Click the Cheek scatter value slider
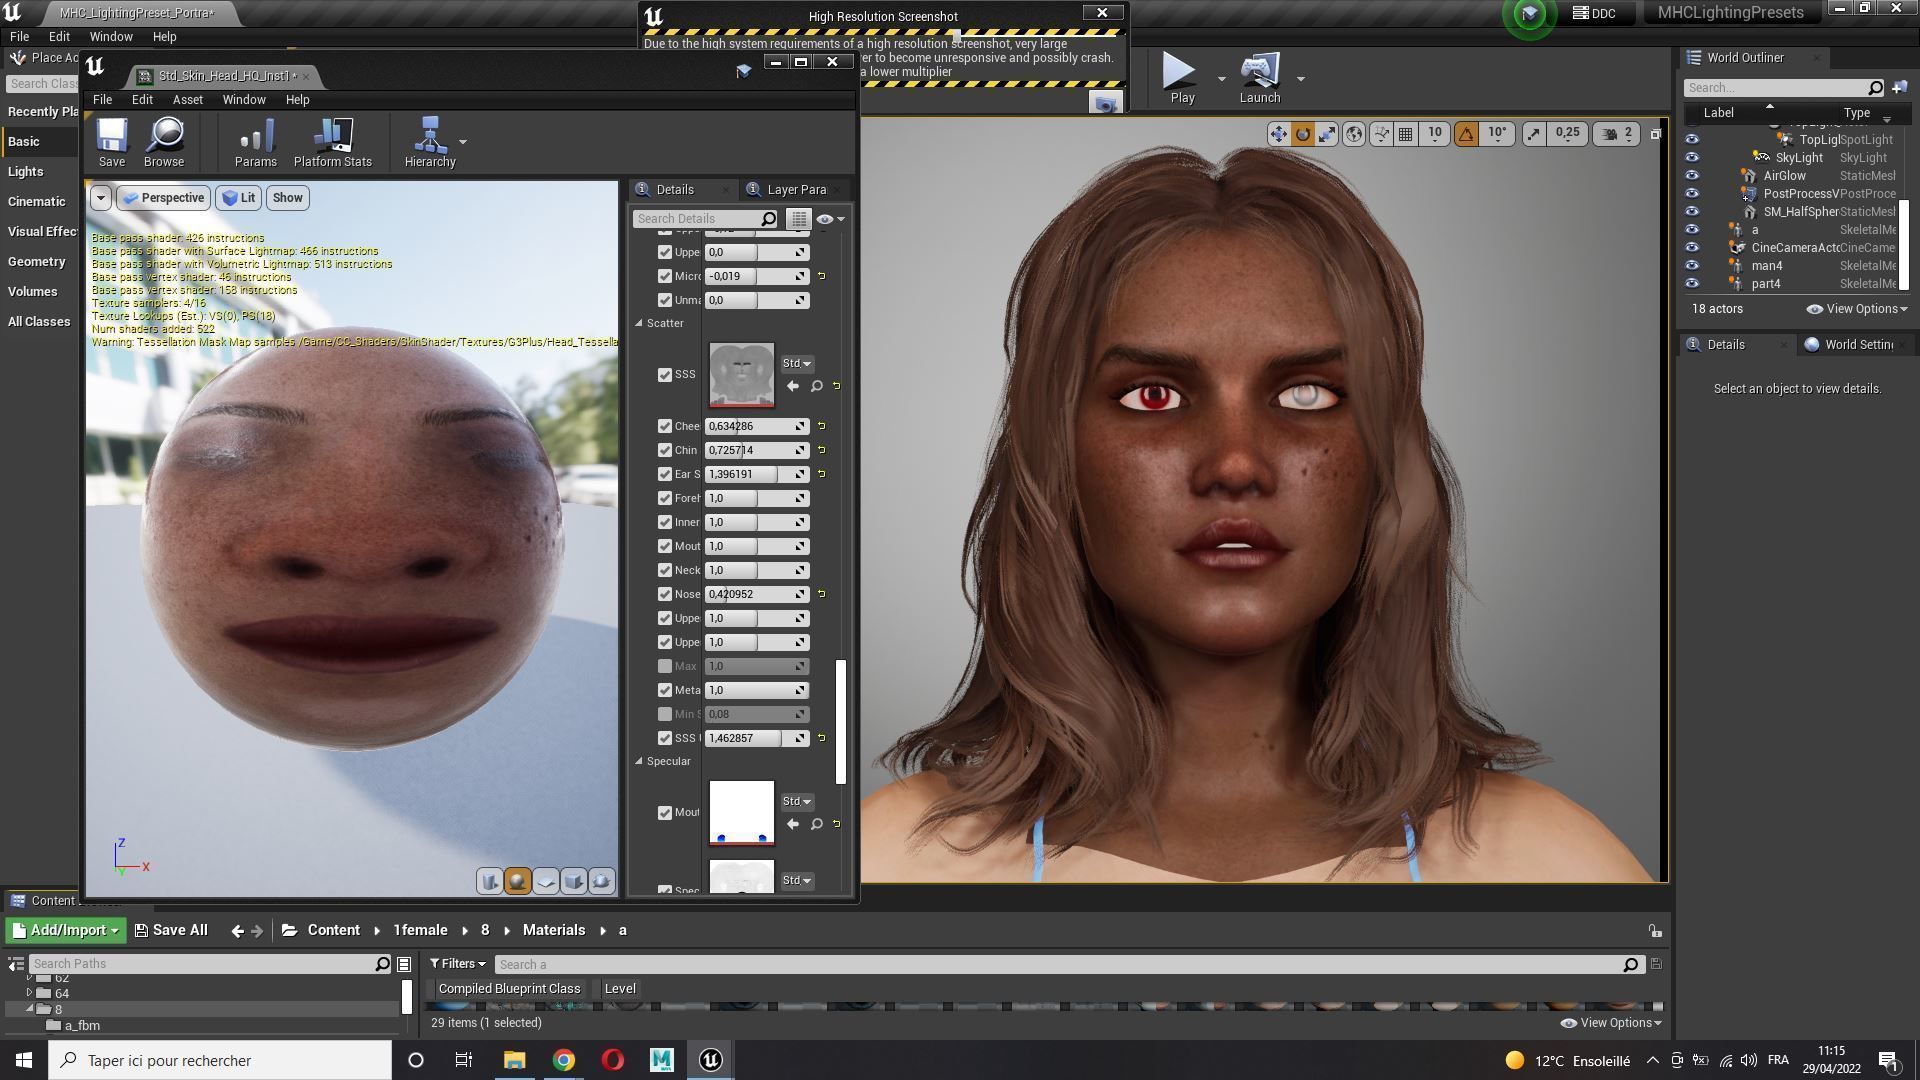The height and width of the screenshot is (1080, 1920). pyautogui.click(x=748, y=427)
